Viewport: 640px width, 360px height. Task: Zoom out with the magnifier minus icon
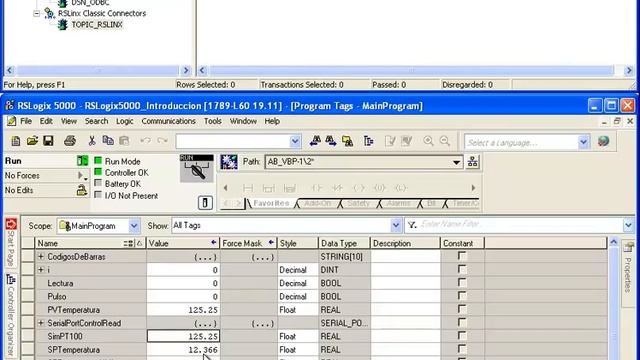point(445,141)
